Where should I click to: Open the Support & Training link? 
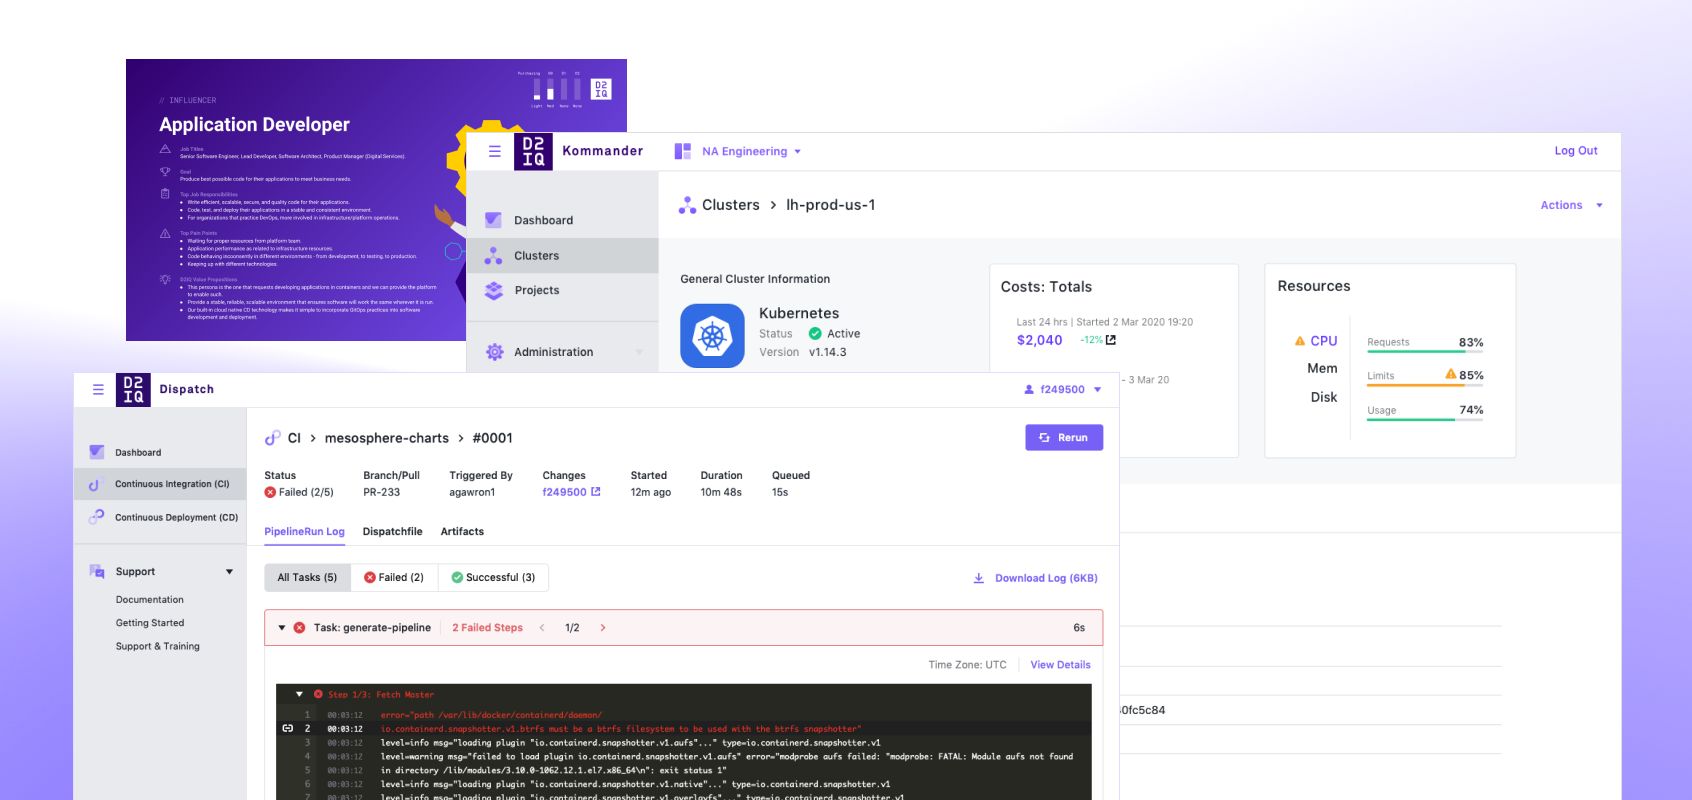(158, 647)
